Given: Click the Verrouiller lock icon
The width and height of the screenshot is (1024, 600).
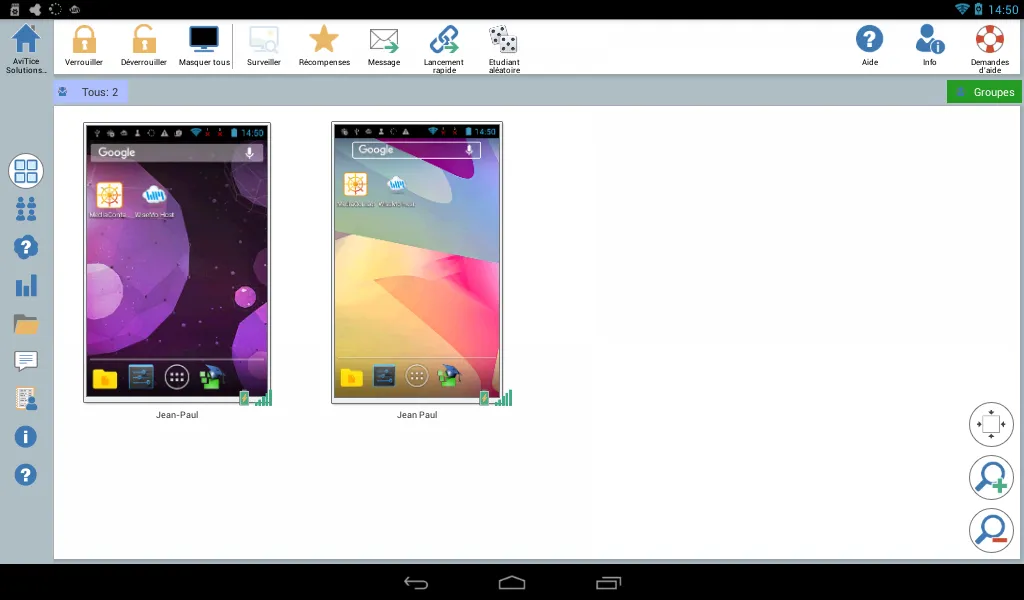Looking at the screenshot, I should [x=84, y=40].
